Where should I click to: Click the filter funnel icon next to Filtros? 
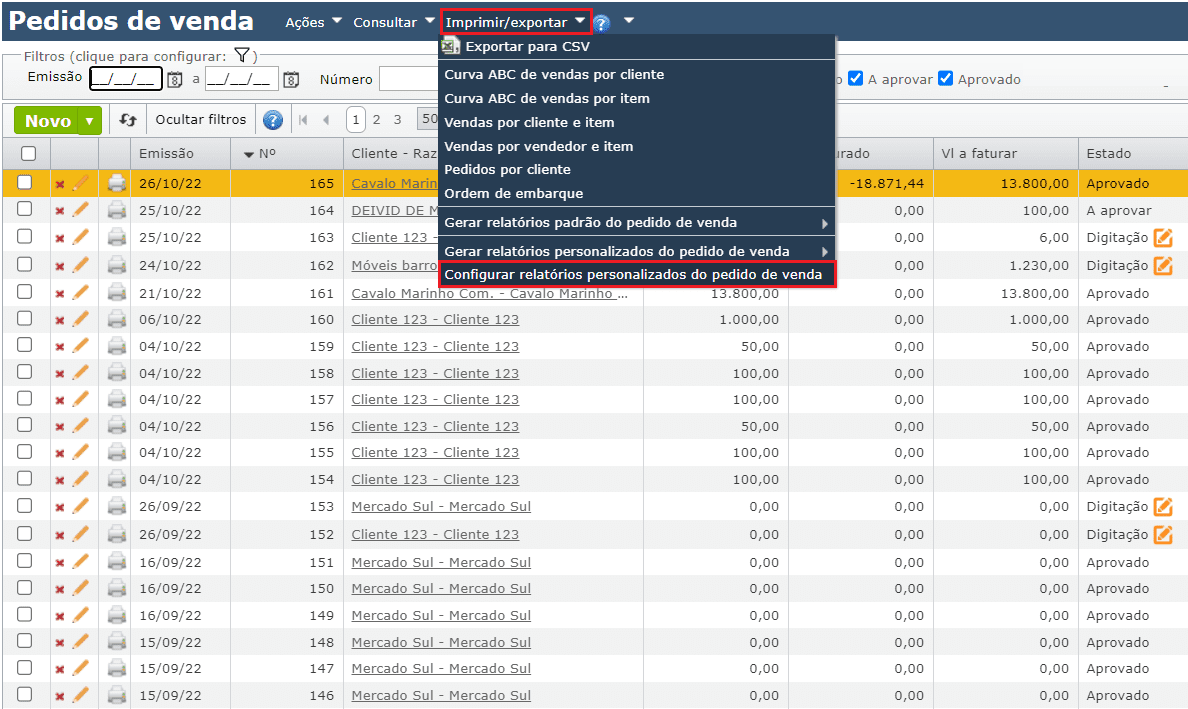(240, 55)
